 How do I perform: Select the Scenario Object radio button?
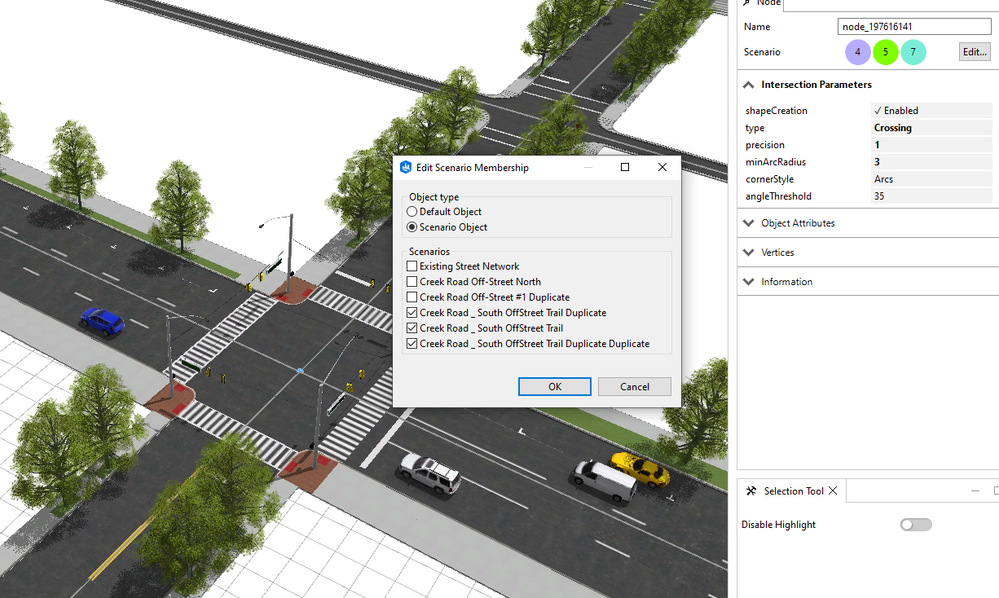[x=412, y=227]
